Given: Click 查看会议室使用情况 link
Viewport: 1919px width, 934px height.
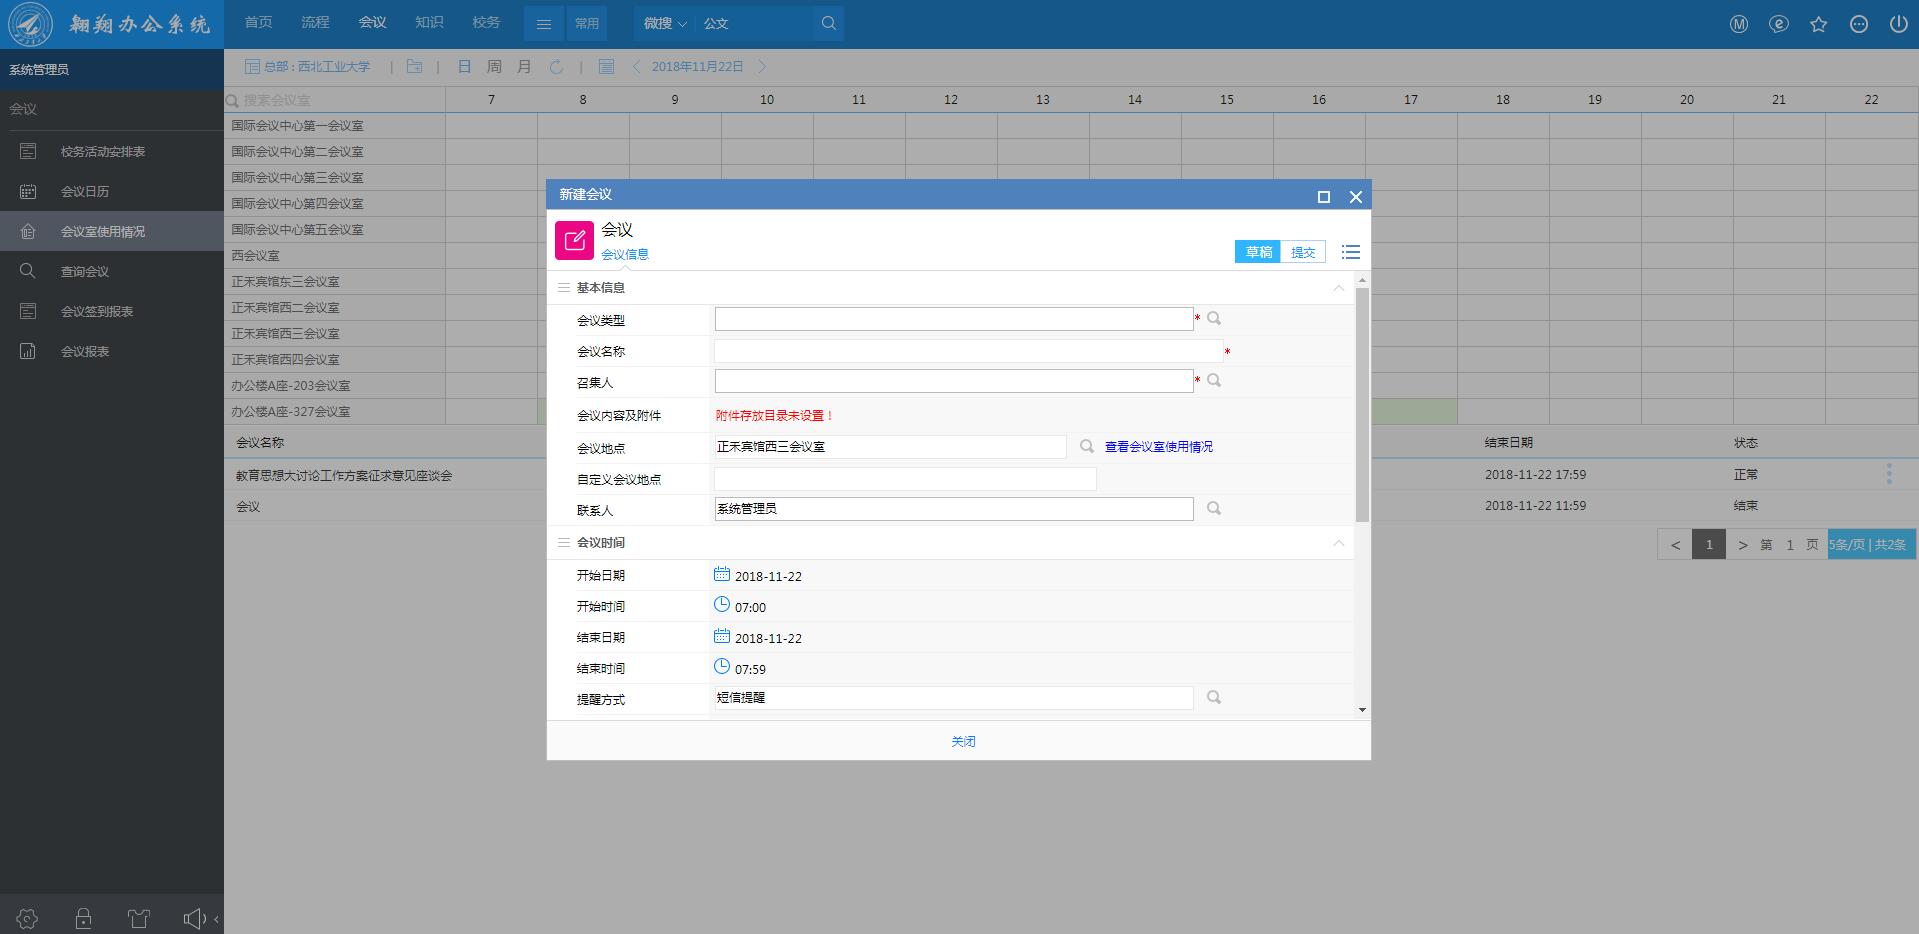Looking at the screenshot, I should point(1158,447).
